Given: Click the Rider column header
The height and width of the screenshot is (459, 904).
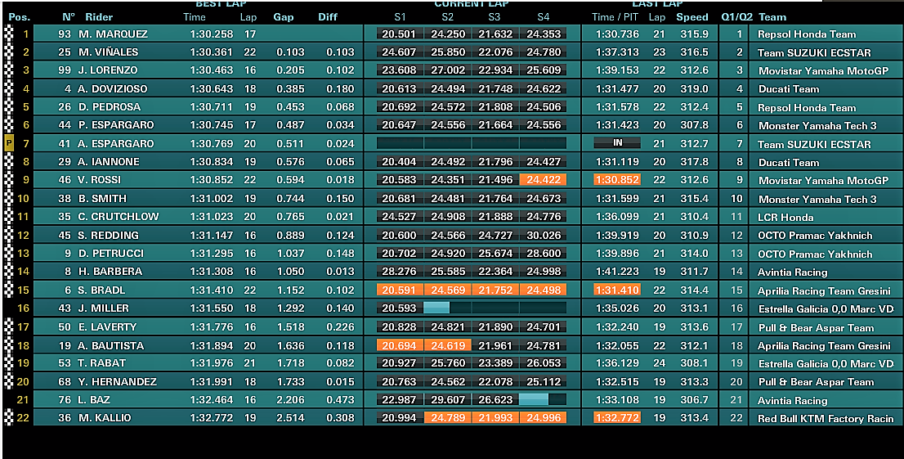Looking at the screenshot, I should tap(99, 17).
